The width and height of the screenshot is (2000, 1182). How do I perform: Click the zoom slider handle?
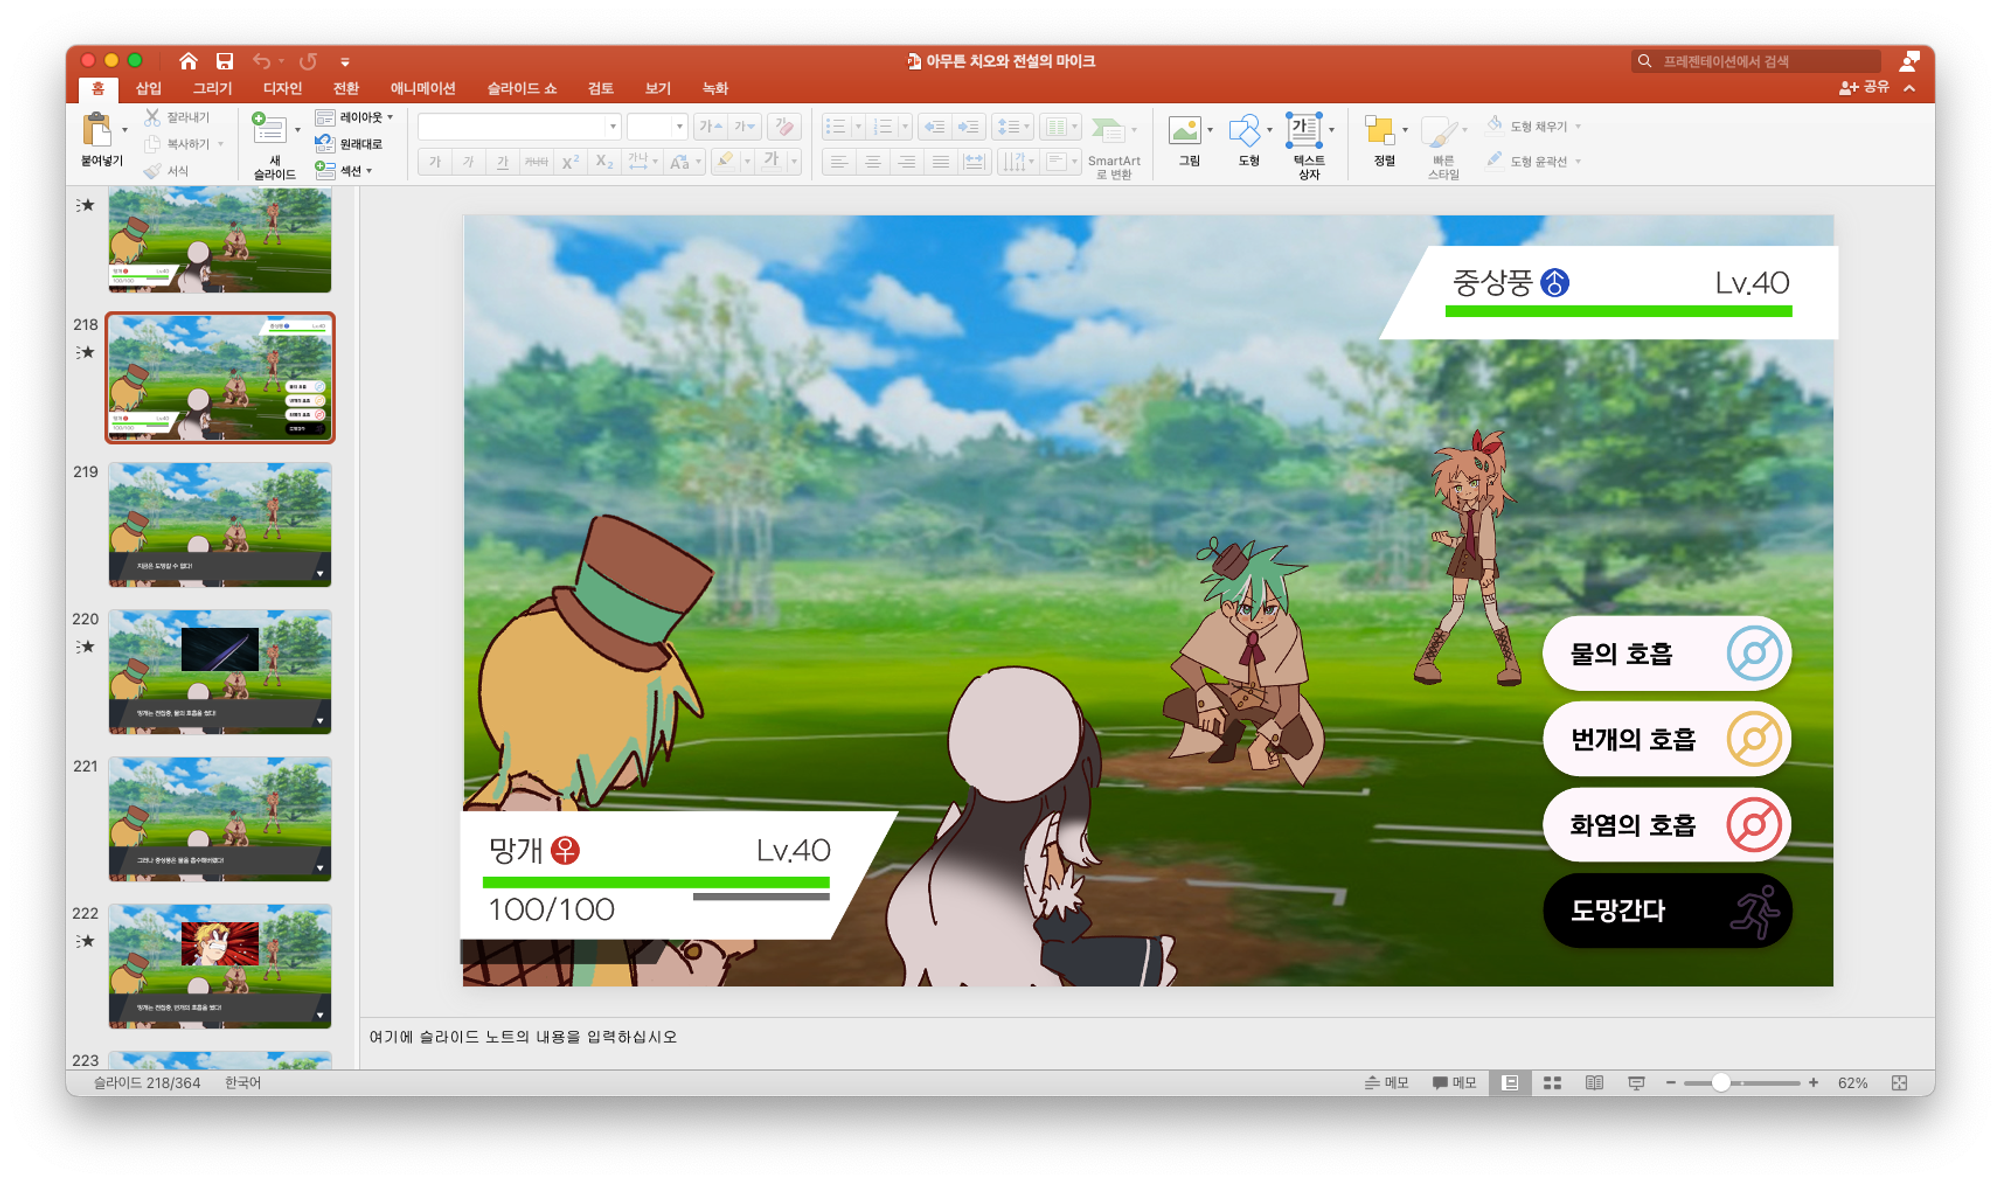pyautogui.click(x=1720, y=1083)
